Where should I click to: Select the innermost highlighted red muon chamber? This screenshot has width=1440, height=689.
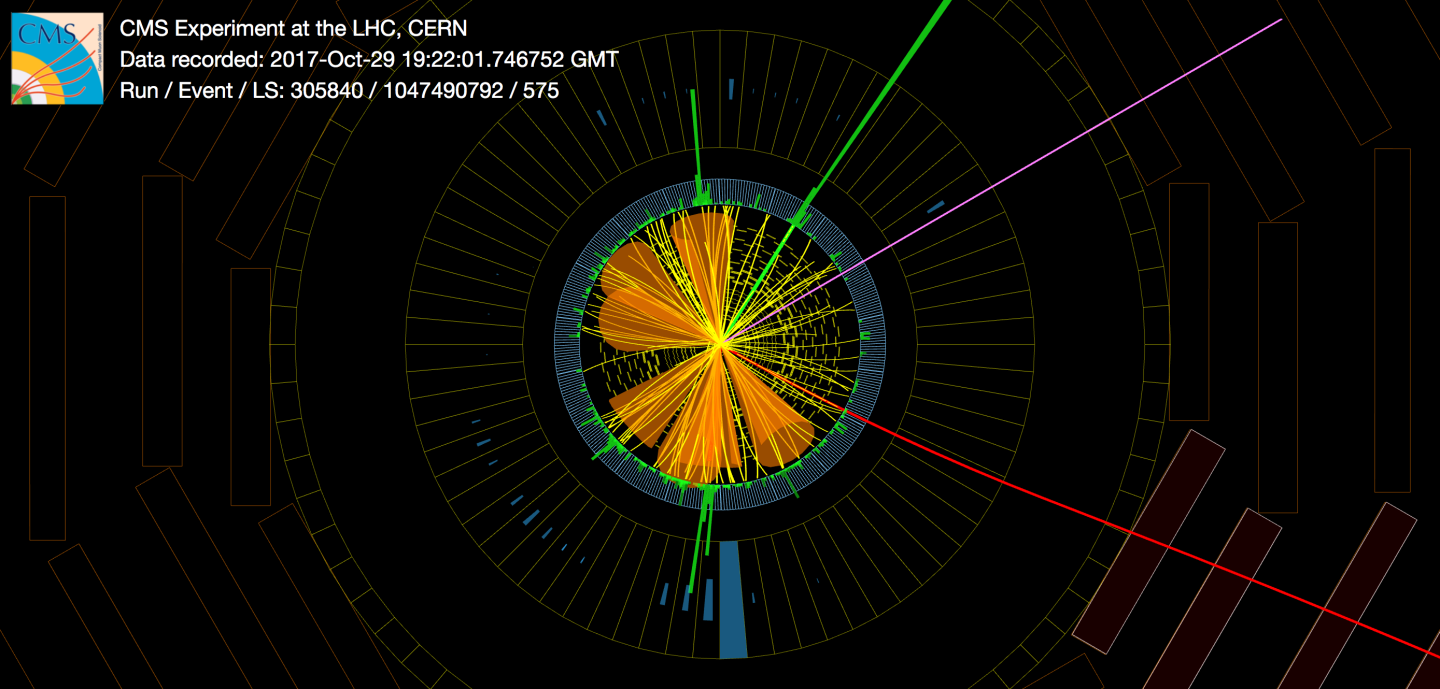pos(1148,541)
